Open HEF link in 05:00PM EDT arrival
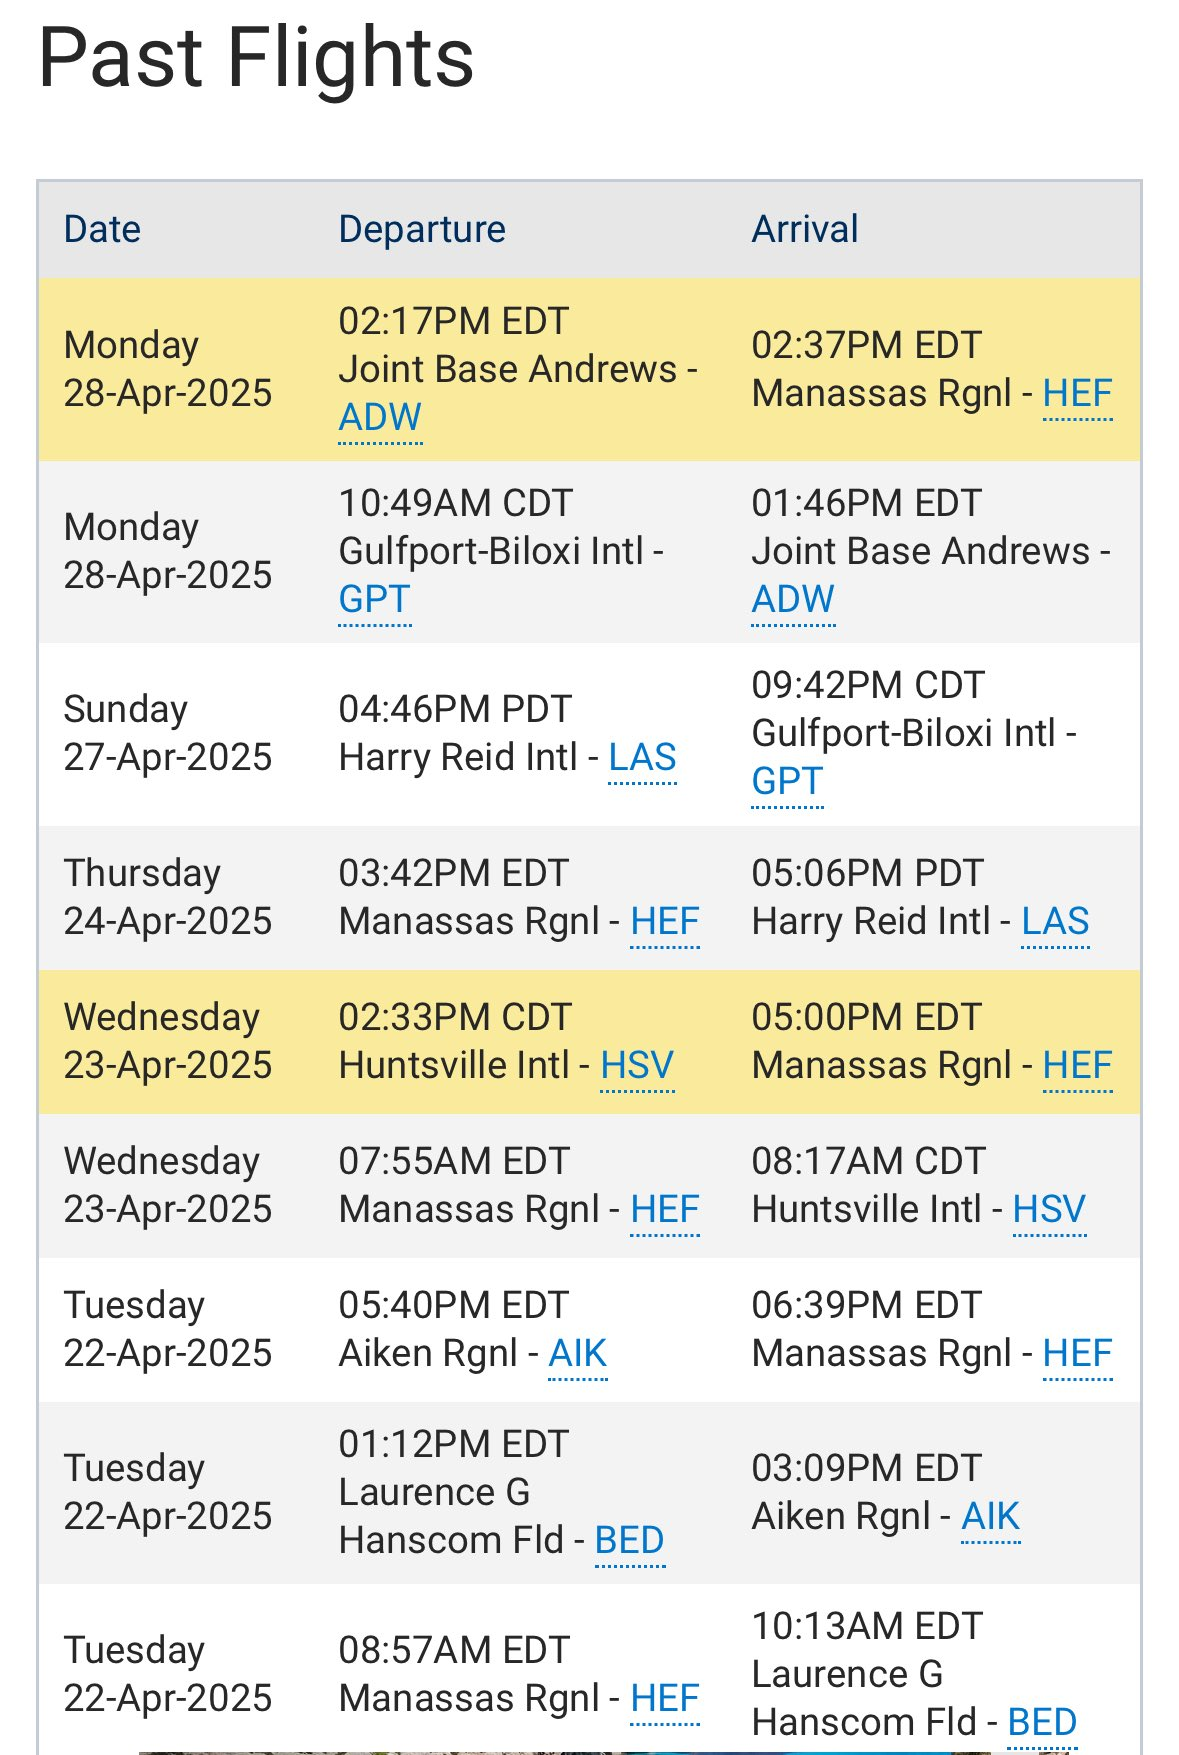Viewport: 1179px width, 1755px height. tap(1077, 1065)
